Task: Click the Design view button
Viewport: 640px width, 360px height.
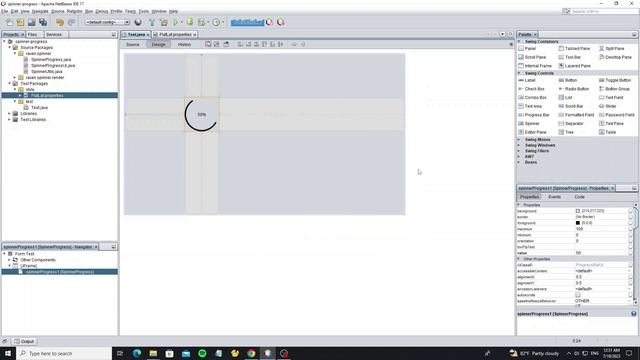Action: (x=158, y=44)
